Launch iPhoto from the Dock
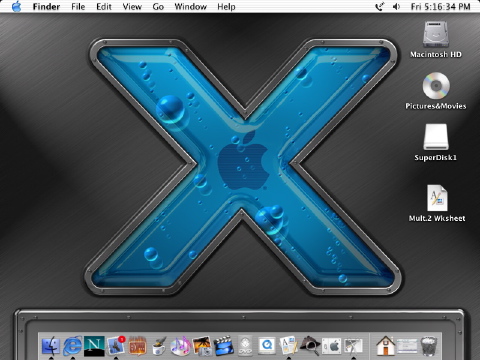480x360 pixels. [202, 346]
